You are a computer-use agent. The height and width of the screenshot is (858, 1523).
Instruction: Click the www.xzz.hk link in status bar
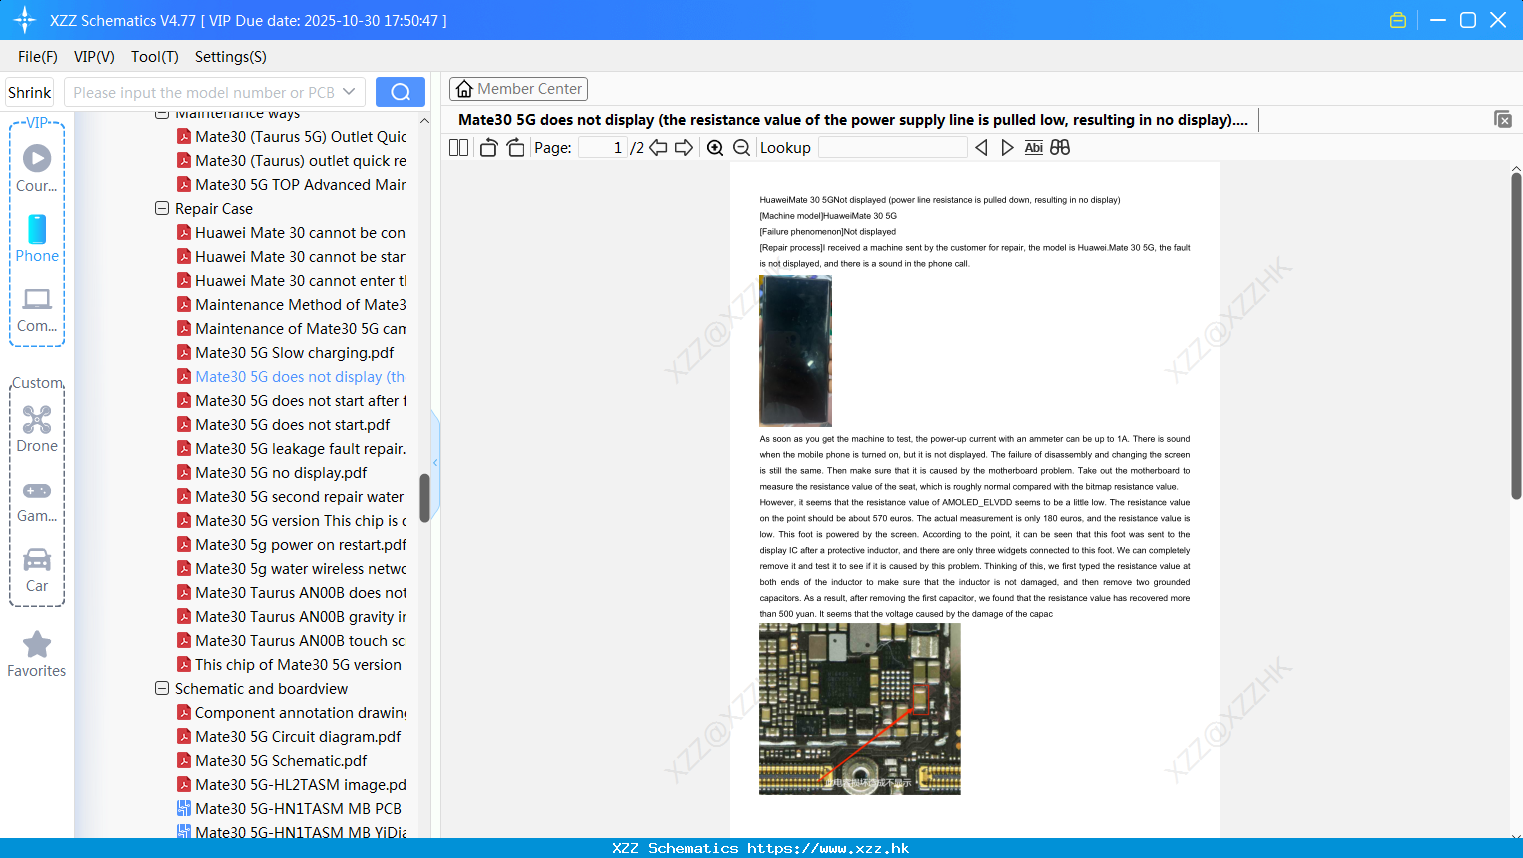[x=828, y=848]
